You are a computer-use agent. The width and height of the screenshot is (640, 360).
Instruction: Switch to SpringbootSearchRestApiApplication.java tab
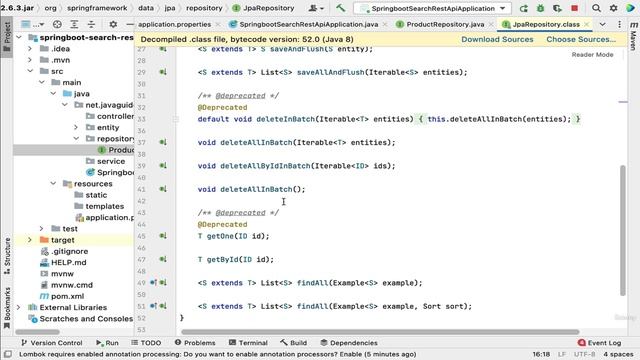[x=309, y=24]
